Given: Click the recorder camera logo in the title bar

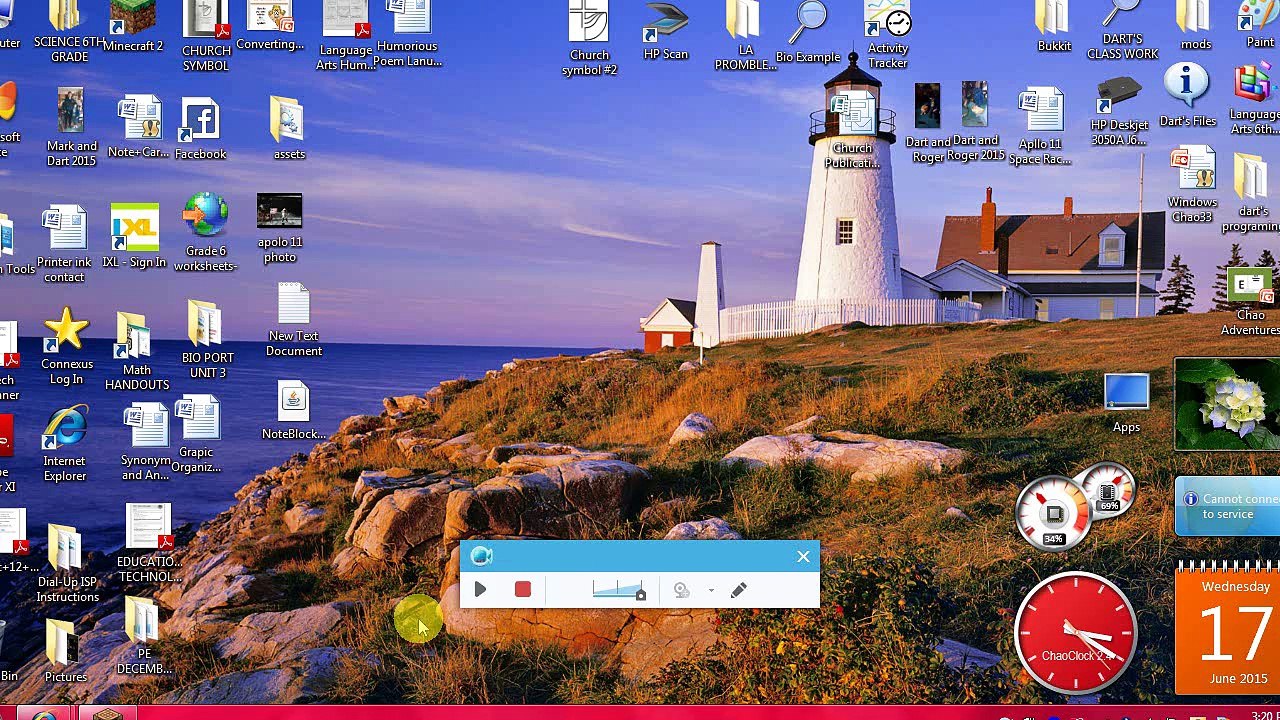Looking at the screenshot, I should 481,556.
